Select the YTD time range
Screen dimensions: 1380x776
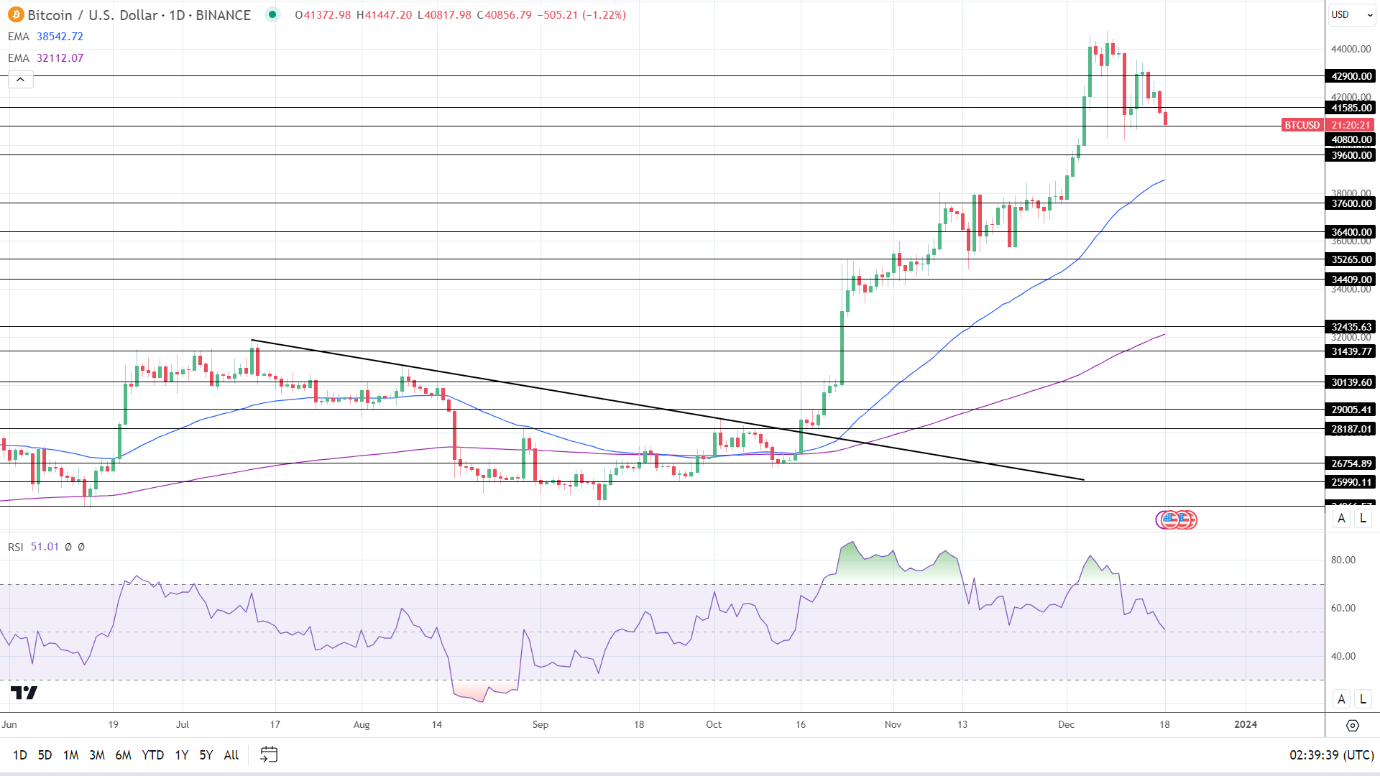[153, 755]
